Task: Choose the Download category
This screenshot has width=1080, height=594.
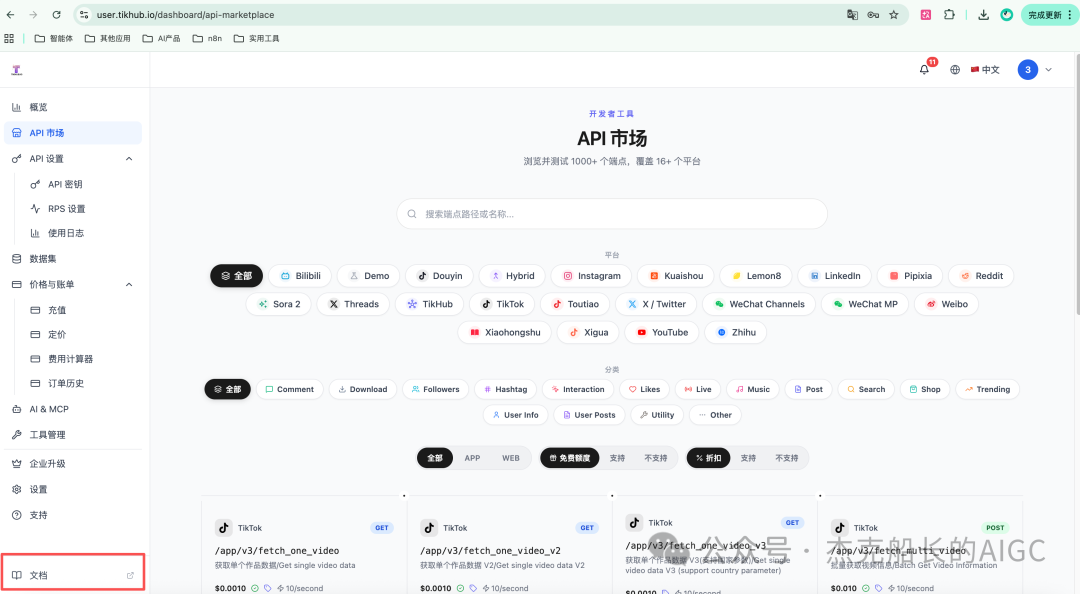Action: 362,389
